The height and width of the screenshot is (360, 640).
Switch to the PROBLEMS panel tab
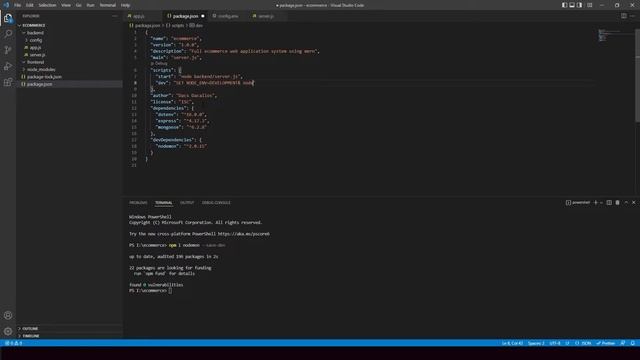138,202
